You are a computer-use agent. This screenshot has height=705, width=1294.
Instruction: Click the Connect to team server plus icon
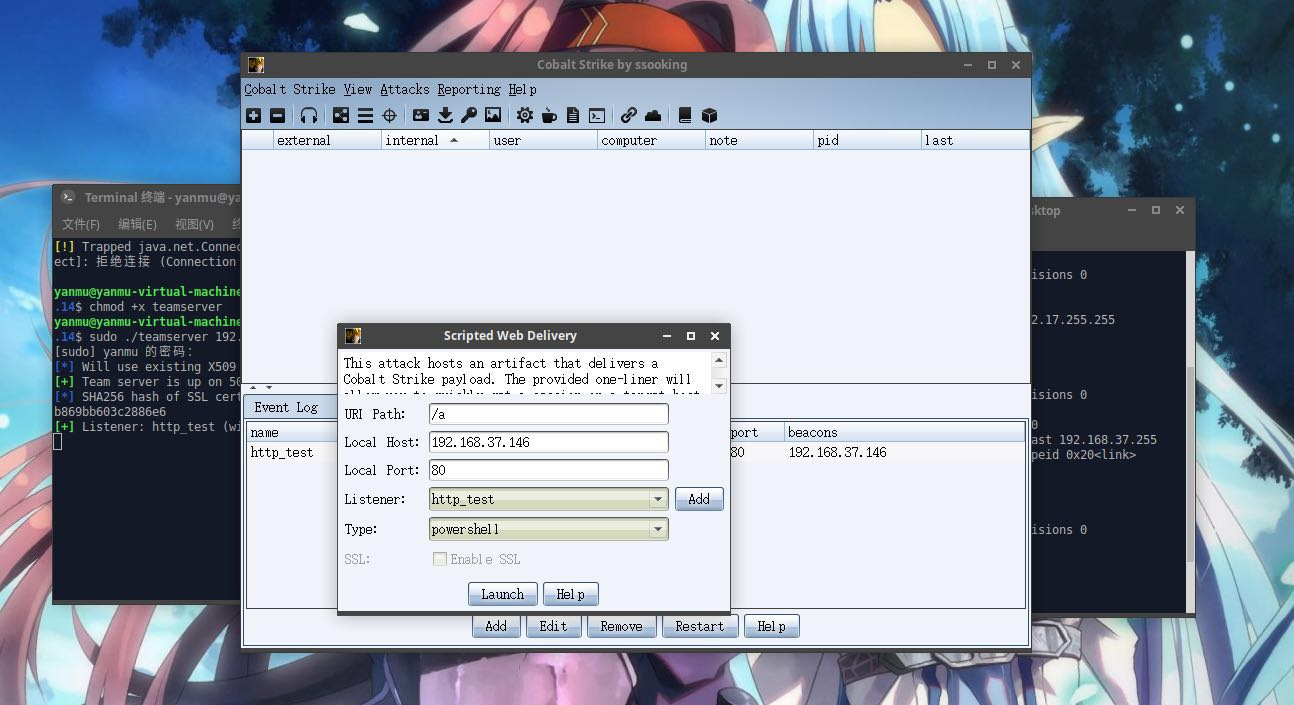pos(253,116)
